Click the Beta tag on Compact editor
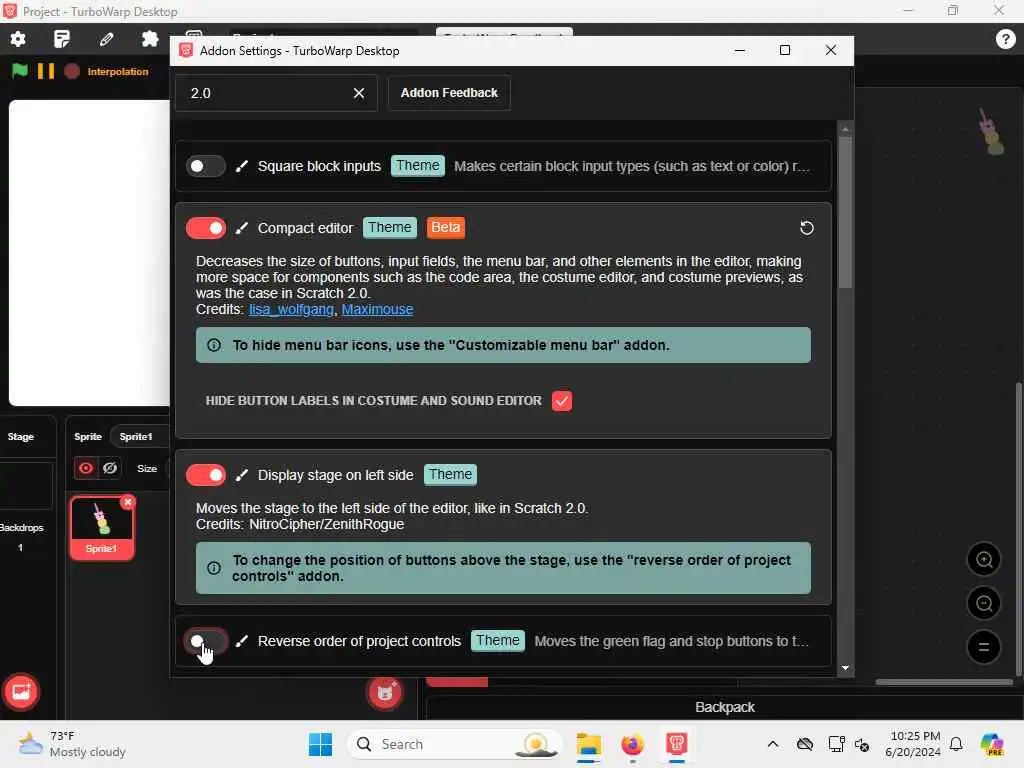Screen dimensions: 1024x768 coord(445,227)
